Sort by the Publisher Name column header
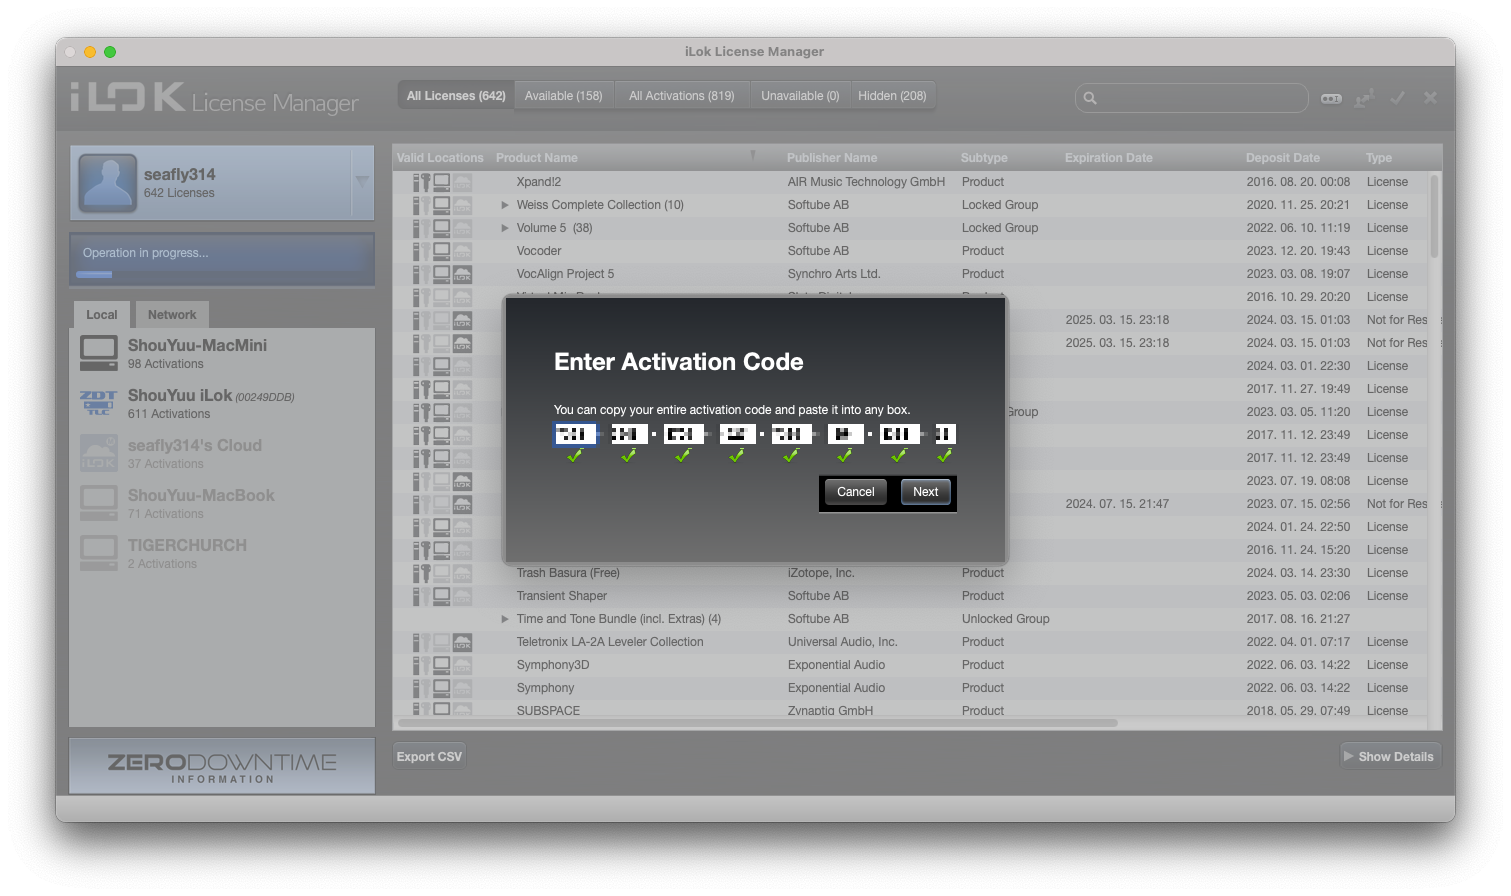The image size is (1511, 896). (831, 158)
